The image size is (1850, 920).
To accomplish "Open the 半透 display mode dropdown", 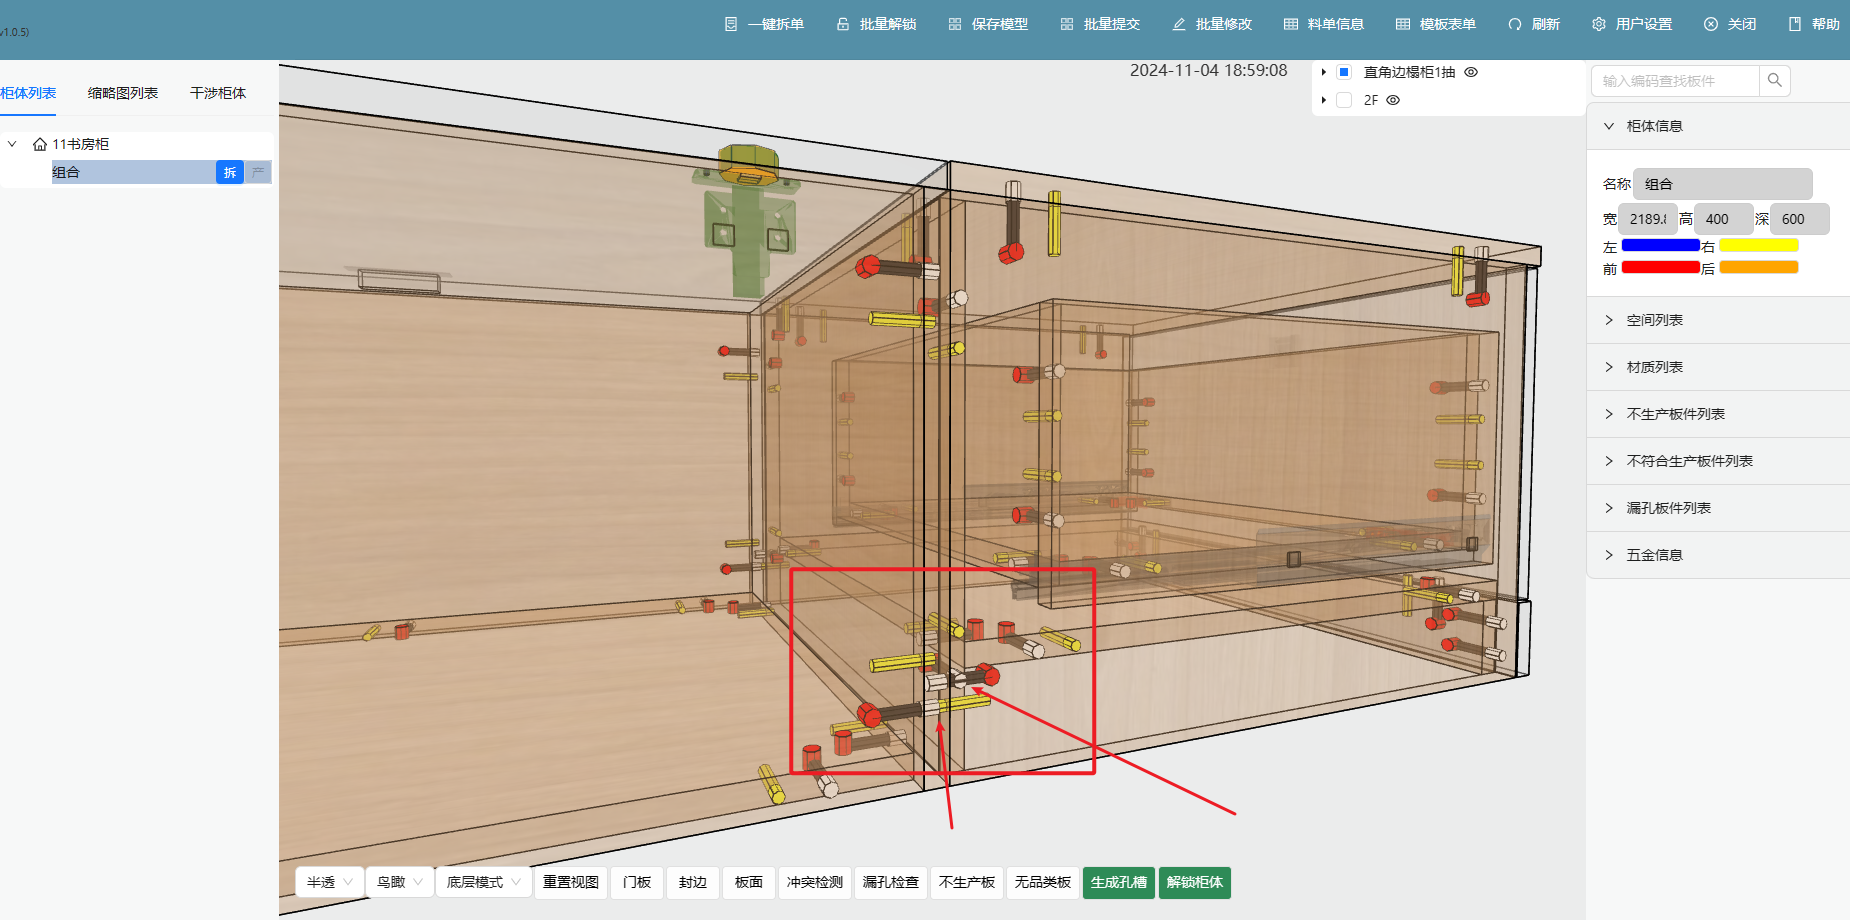I will pyautogui.click(x=330, y=882).
